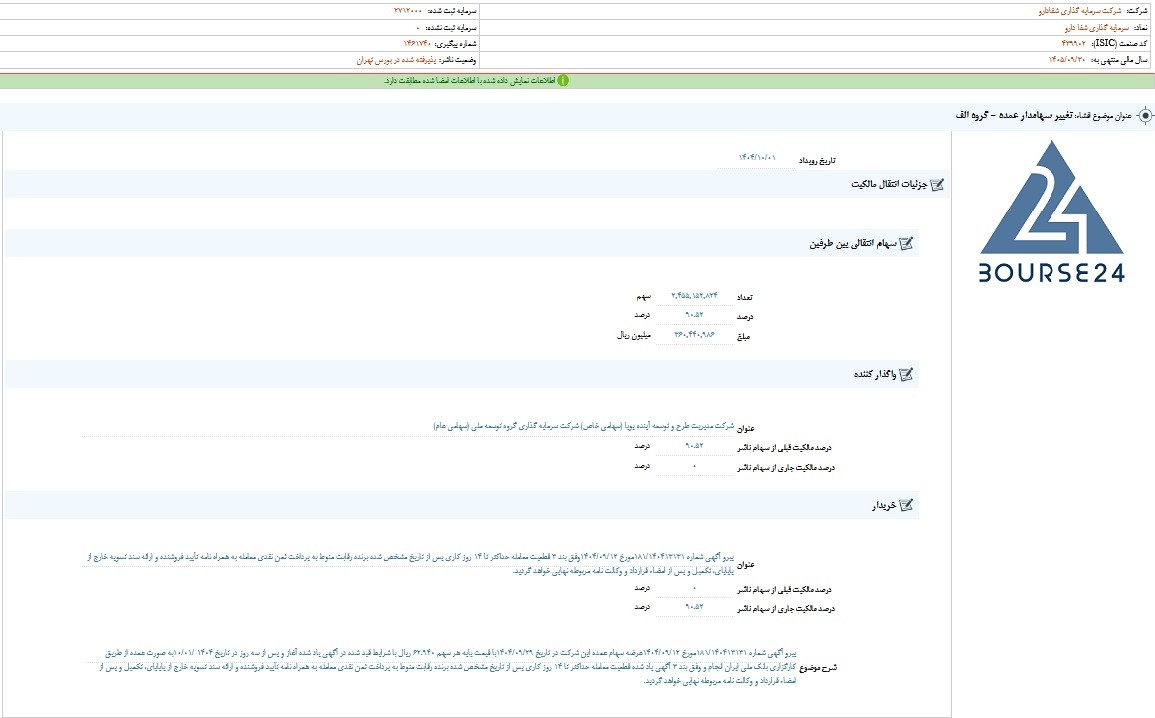Click the شرح موضوع label

point(818,668)
